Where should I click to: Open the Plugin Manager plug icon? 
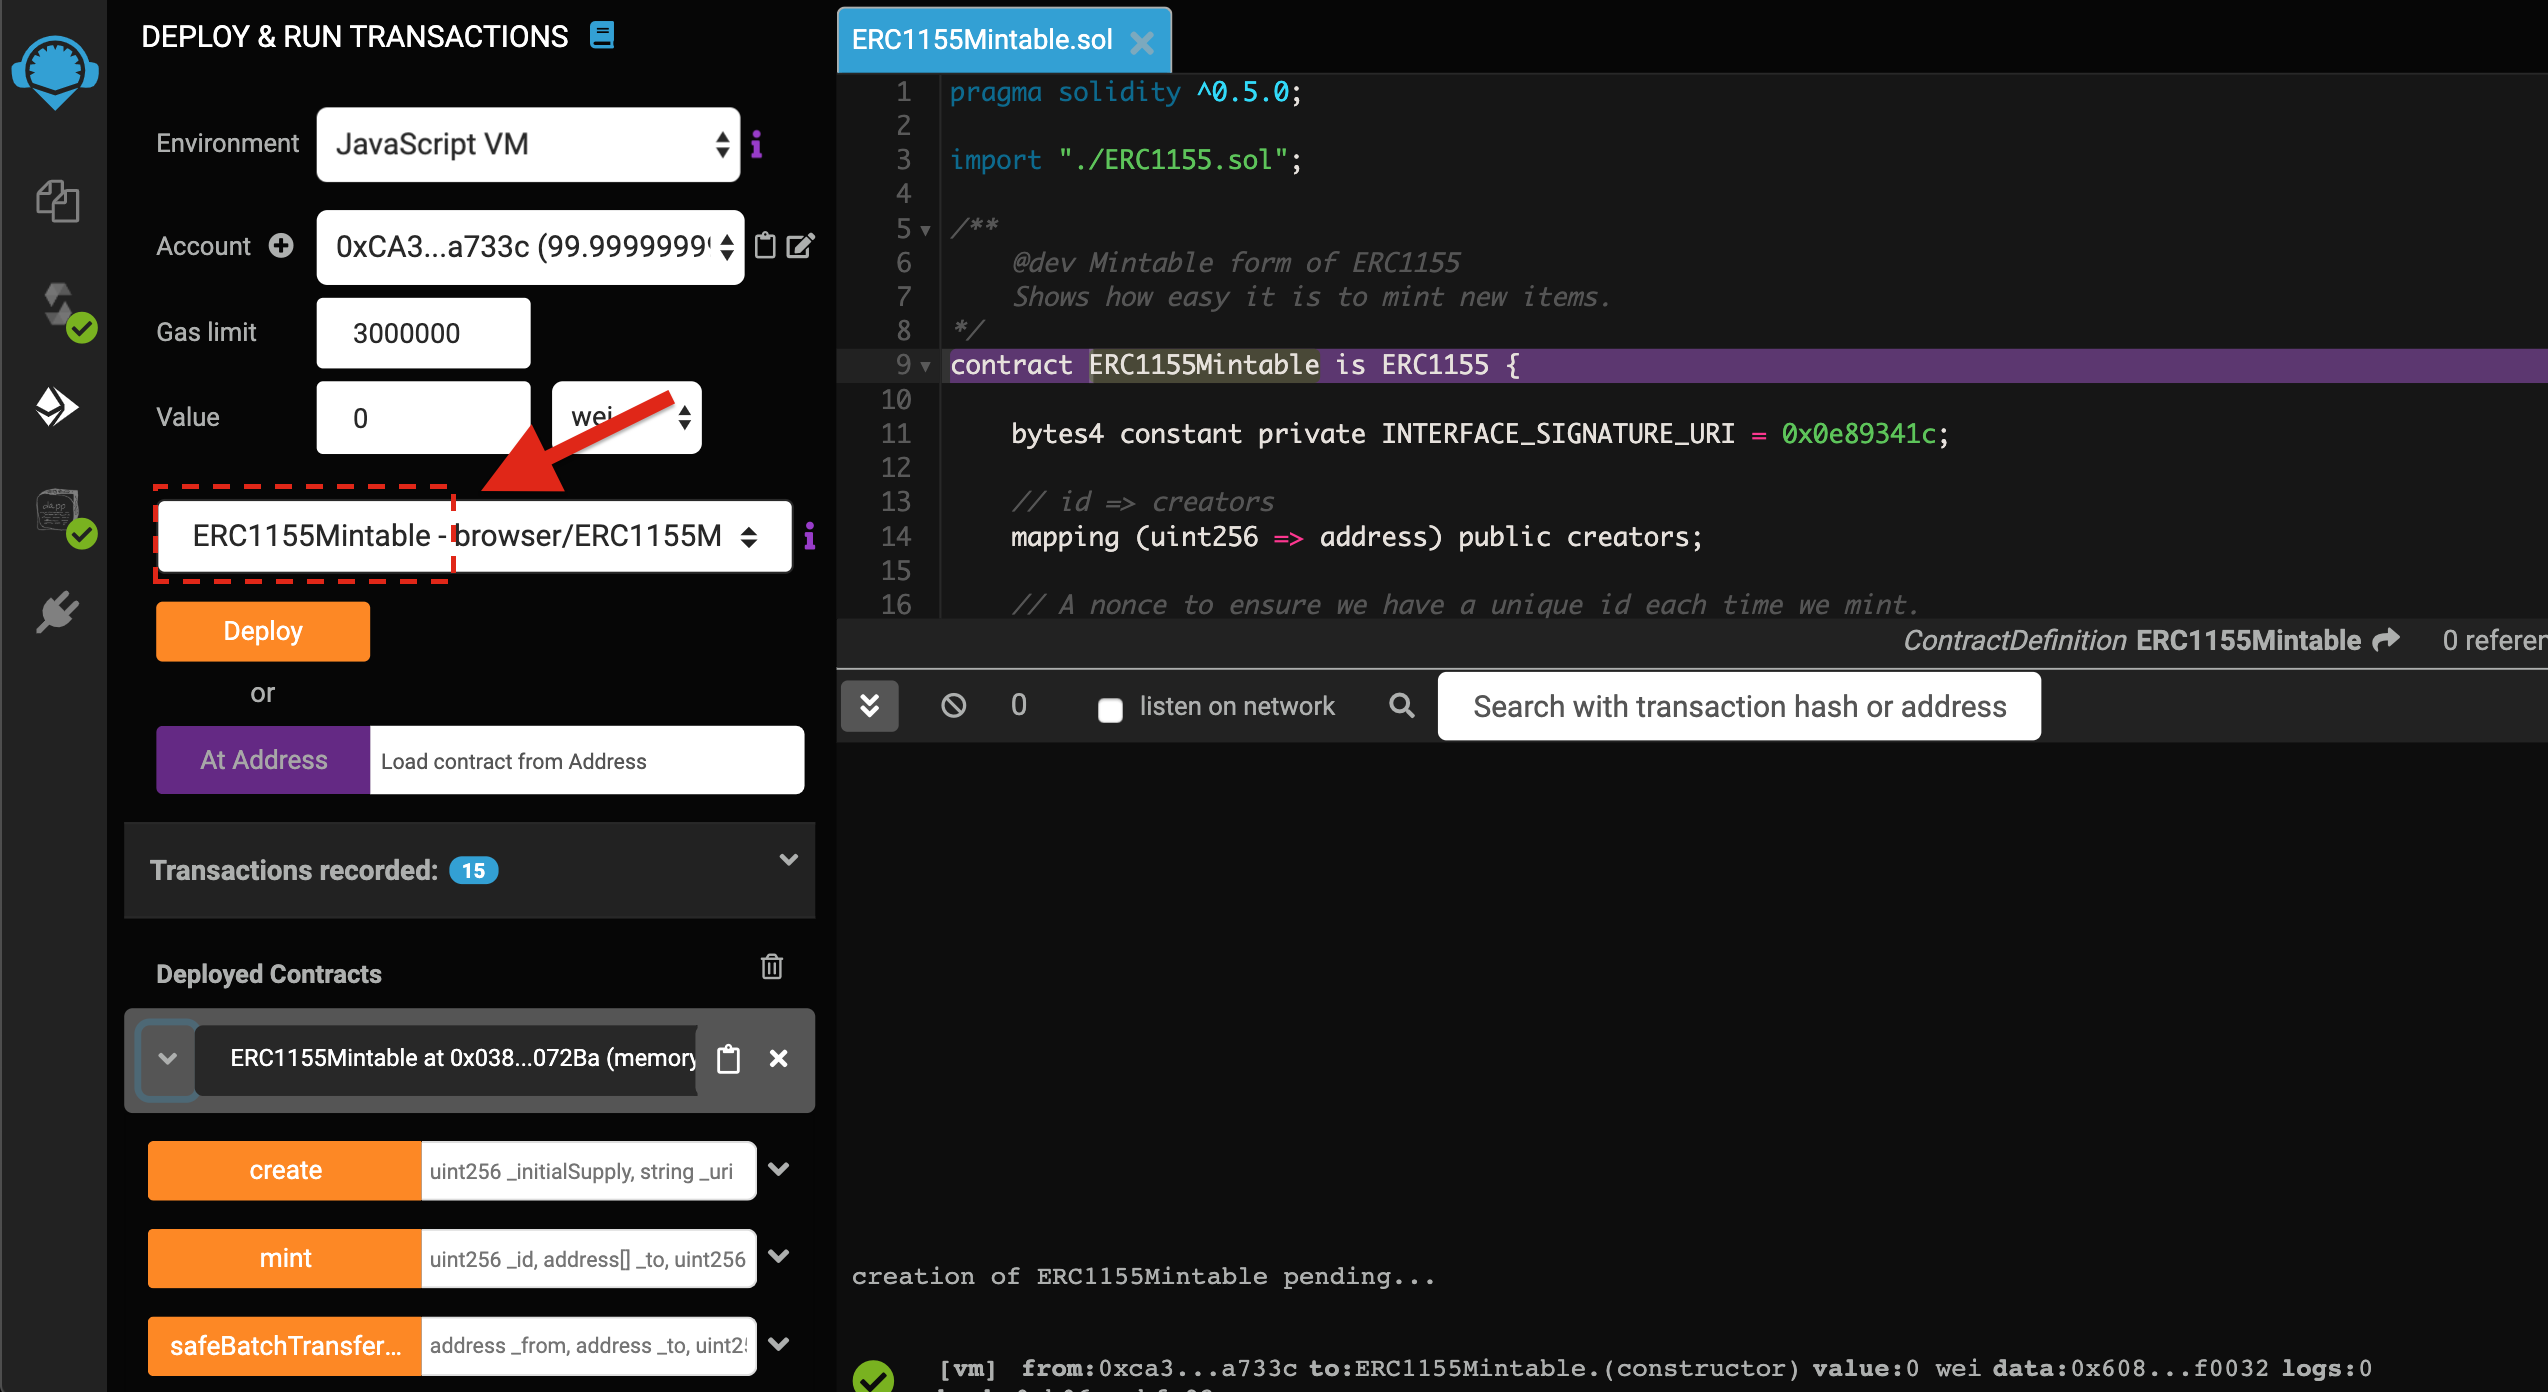57,612
